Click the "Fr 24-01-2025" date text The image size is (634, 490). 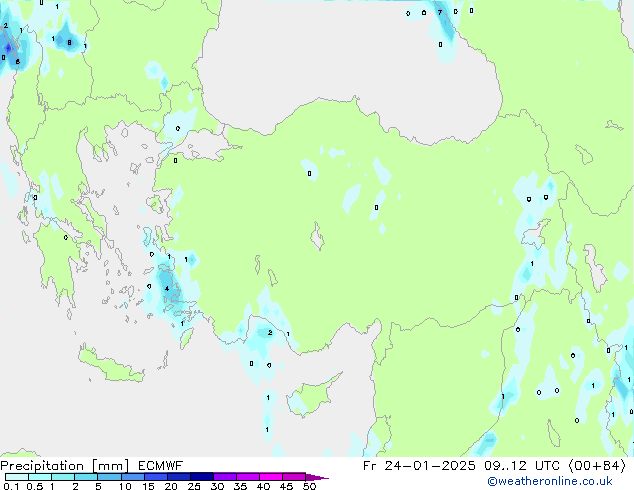(x=419, y=466)
